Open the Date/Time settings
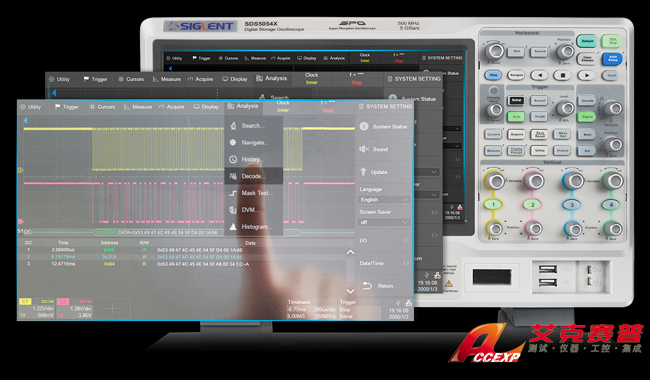The height and width of the screenshot is (380, 650). point(384,263)
